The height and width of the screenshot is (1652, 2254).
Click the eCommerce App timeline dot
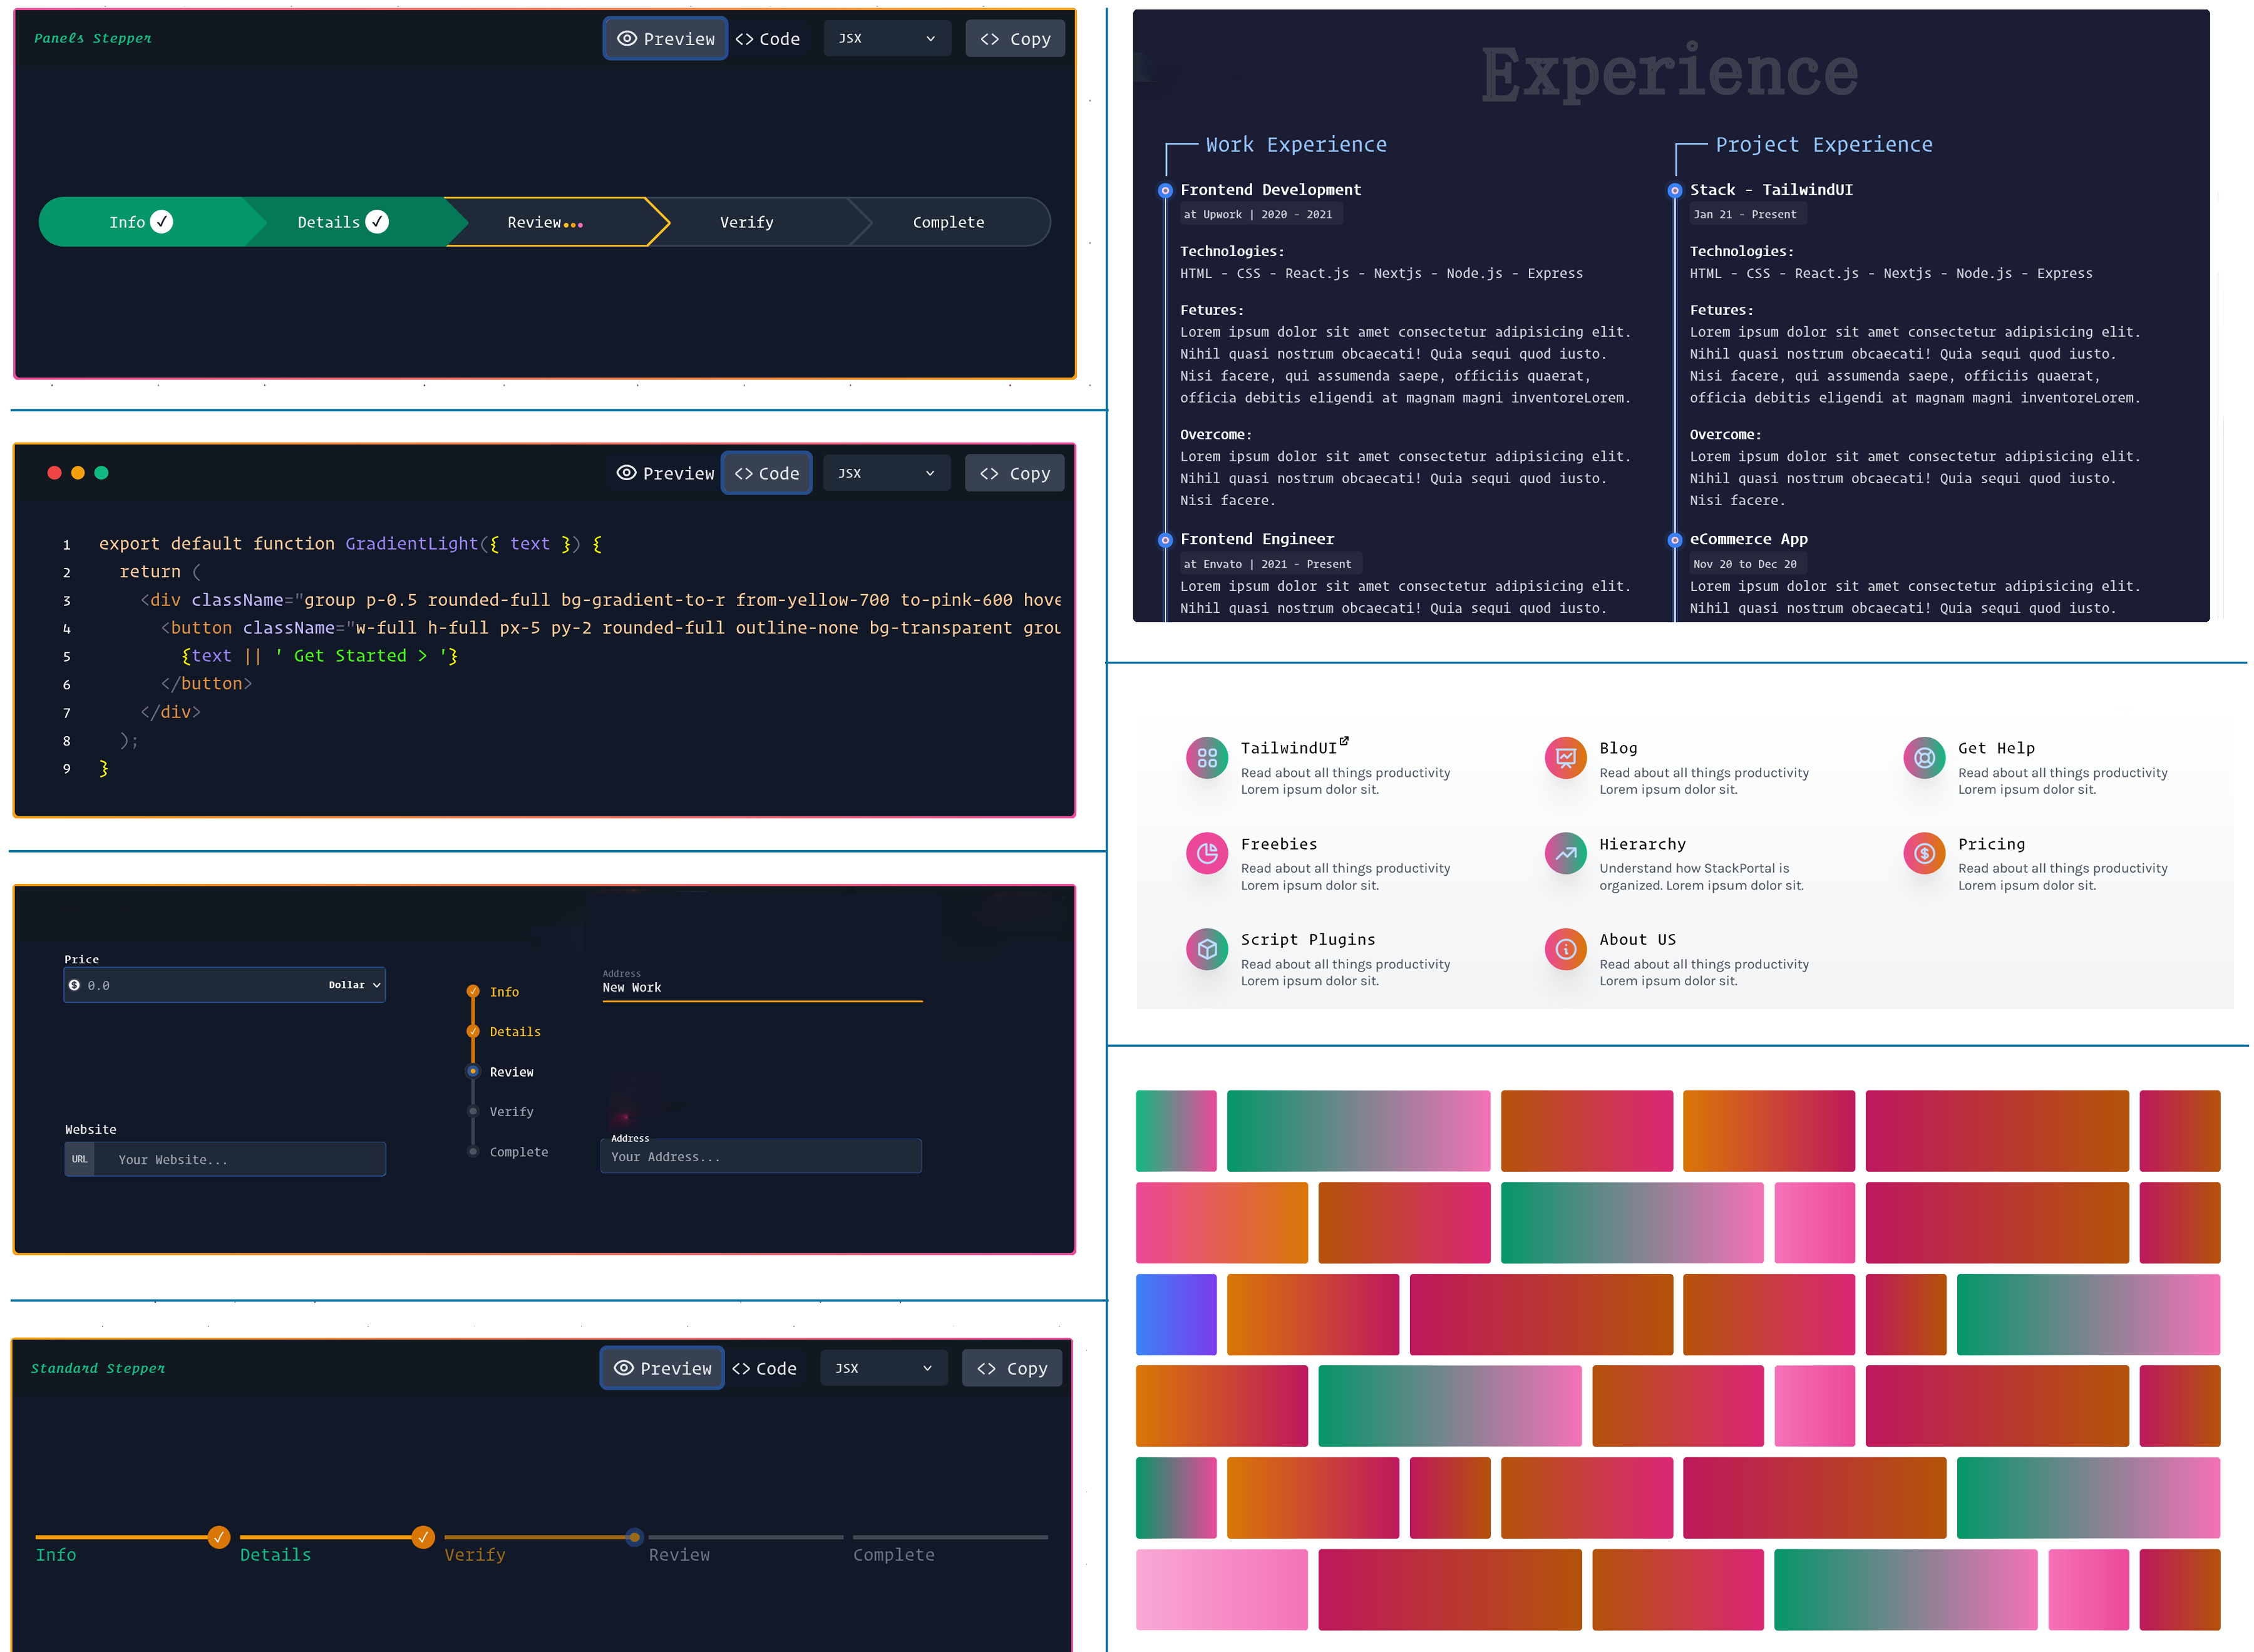click(x=1675, y=540)
